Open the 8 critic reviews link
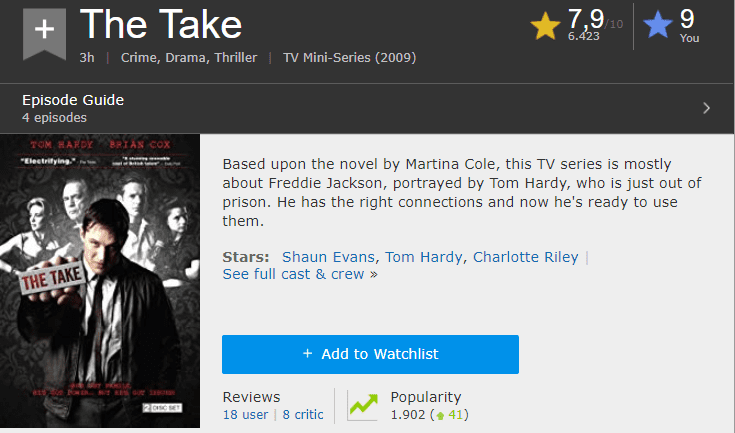The height and width of the screenshot is (433, 735). pos(302,414)
